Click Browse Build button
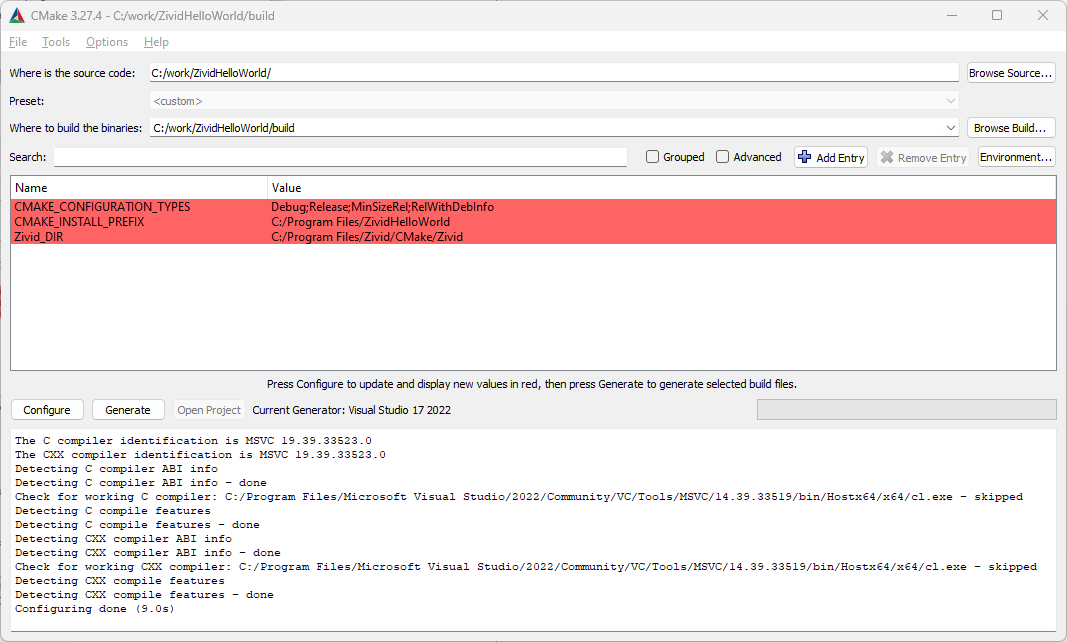1067x642 pixels. click(1010, 128)
